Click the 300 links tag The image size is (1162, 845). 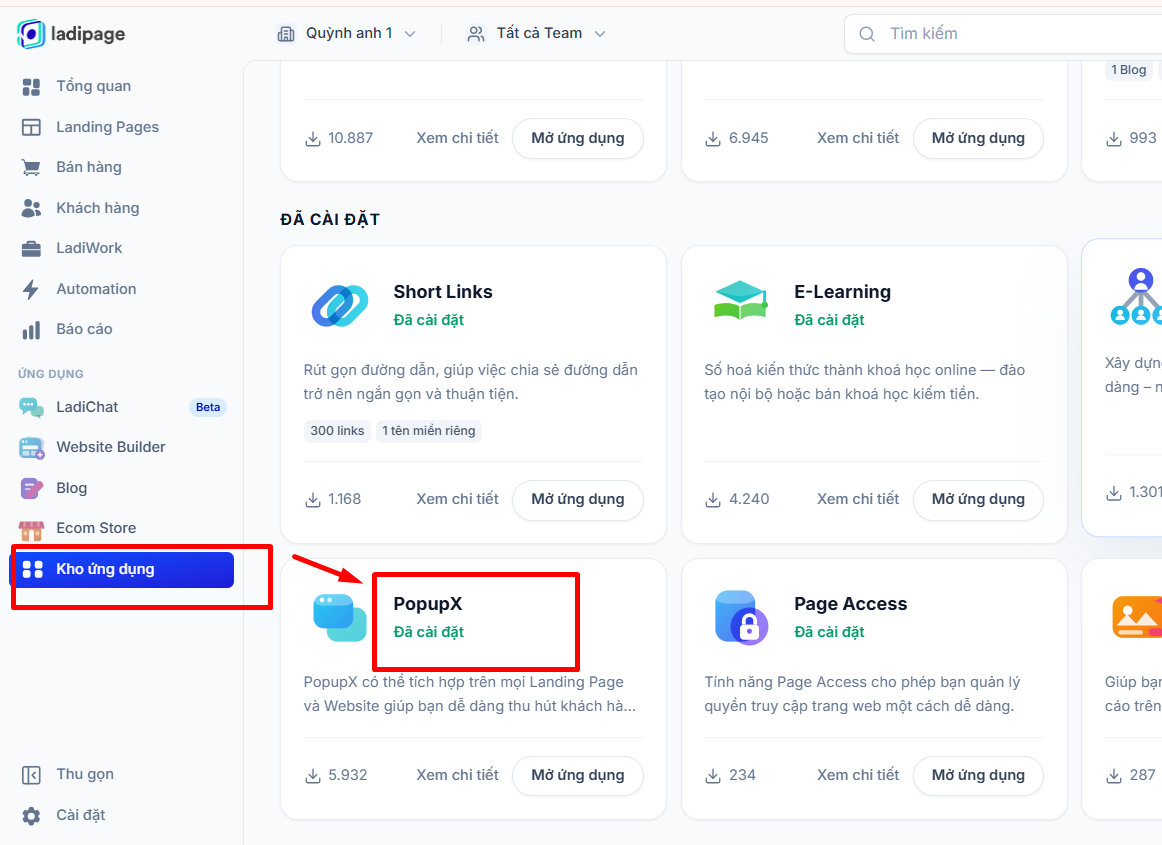337,431
